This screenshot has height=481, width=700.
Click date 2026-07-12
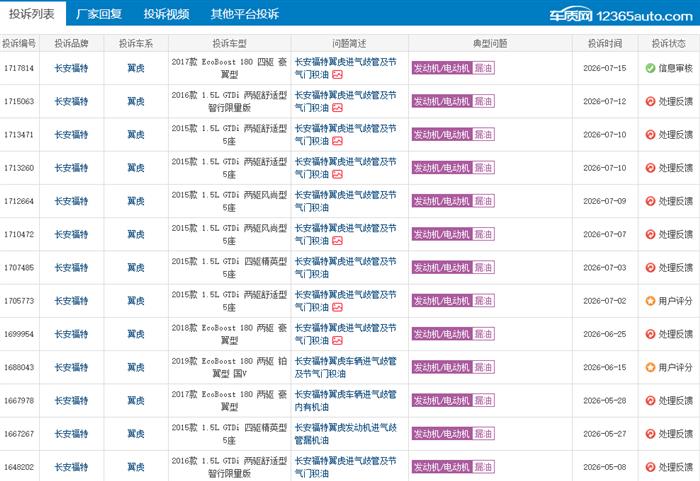605,101
